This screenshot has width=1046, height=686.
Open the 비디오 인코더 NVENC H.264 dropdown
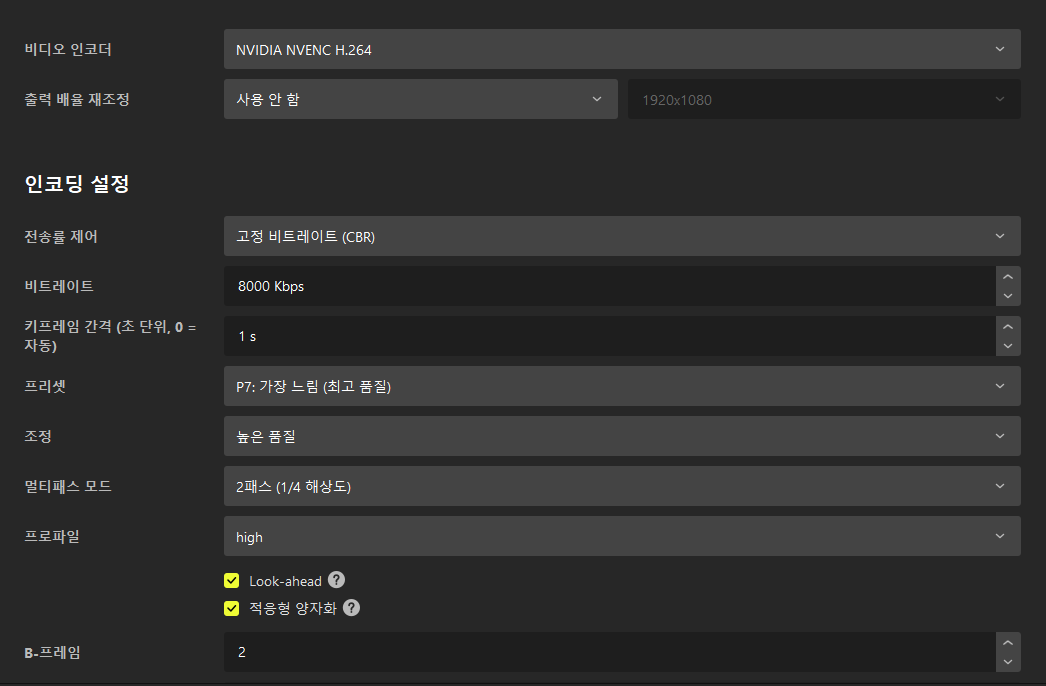pos(621,49)
